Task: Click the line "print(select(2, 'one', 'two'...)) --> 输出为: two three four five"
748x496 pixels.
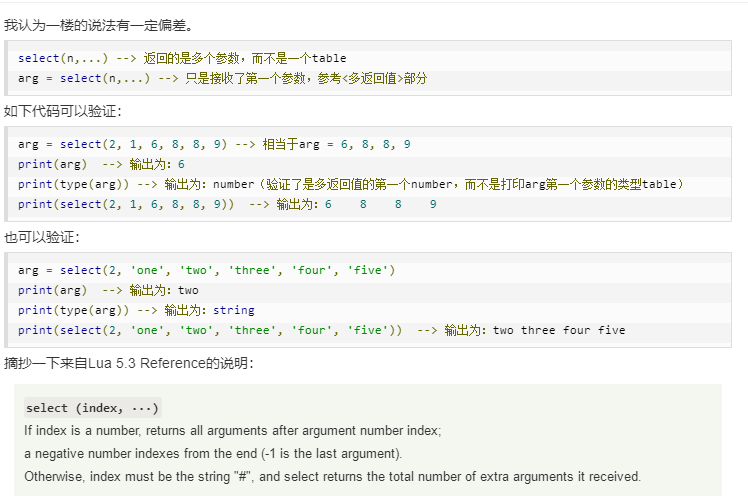Action: [x=322, y=330]
